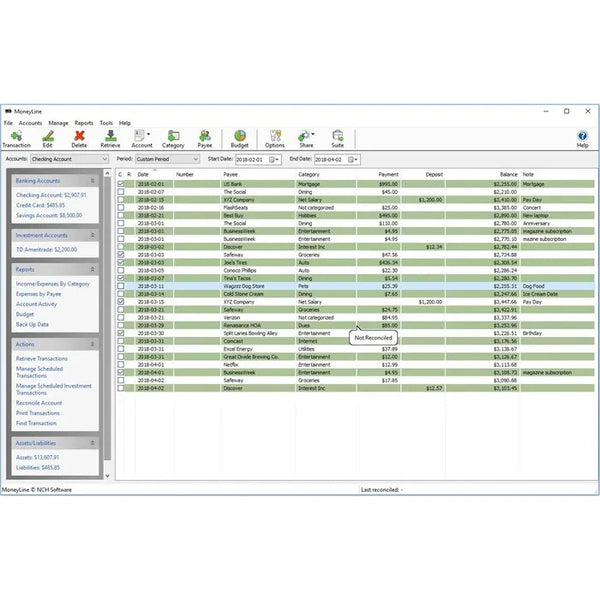Open the Share button dropdown arrow
Viewport: 600px width, 600px height.
[313, 134]
